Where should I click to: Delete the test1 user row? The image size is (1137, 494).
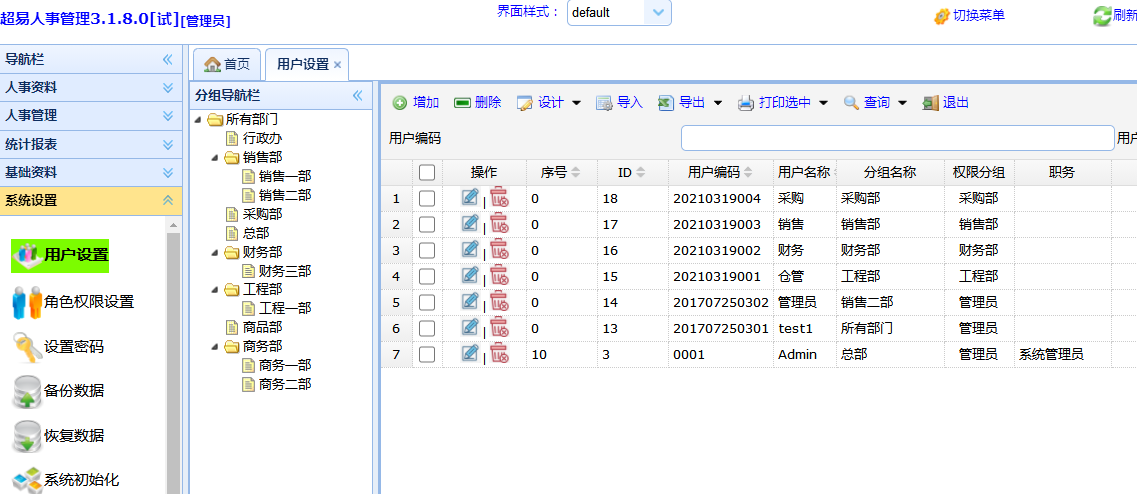pyautogui.click(x=499, y=328)
